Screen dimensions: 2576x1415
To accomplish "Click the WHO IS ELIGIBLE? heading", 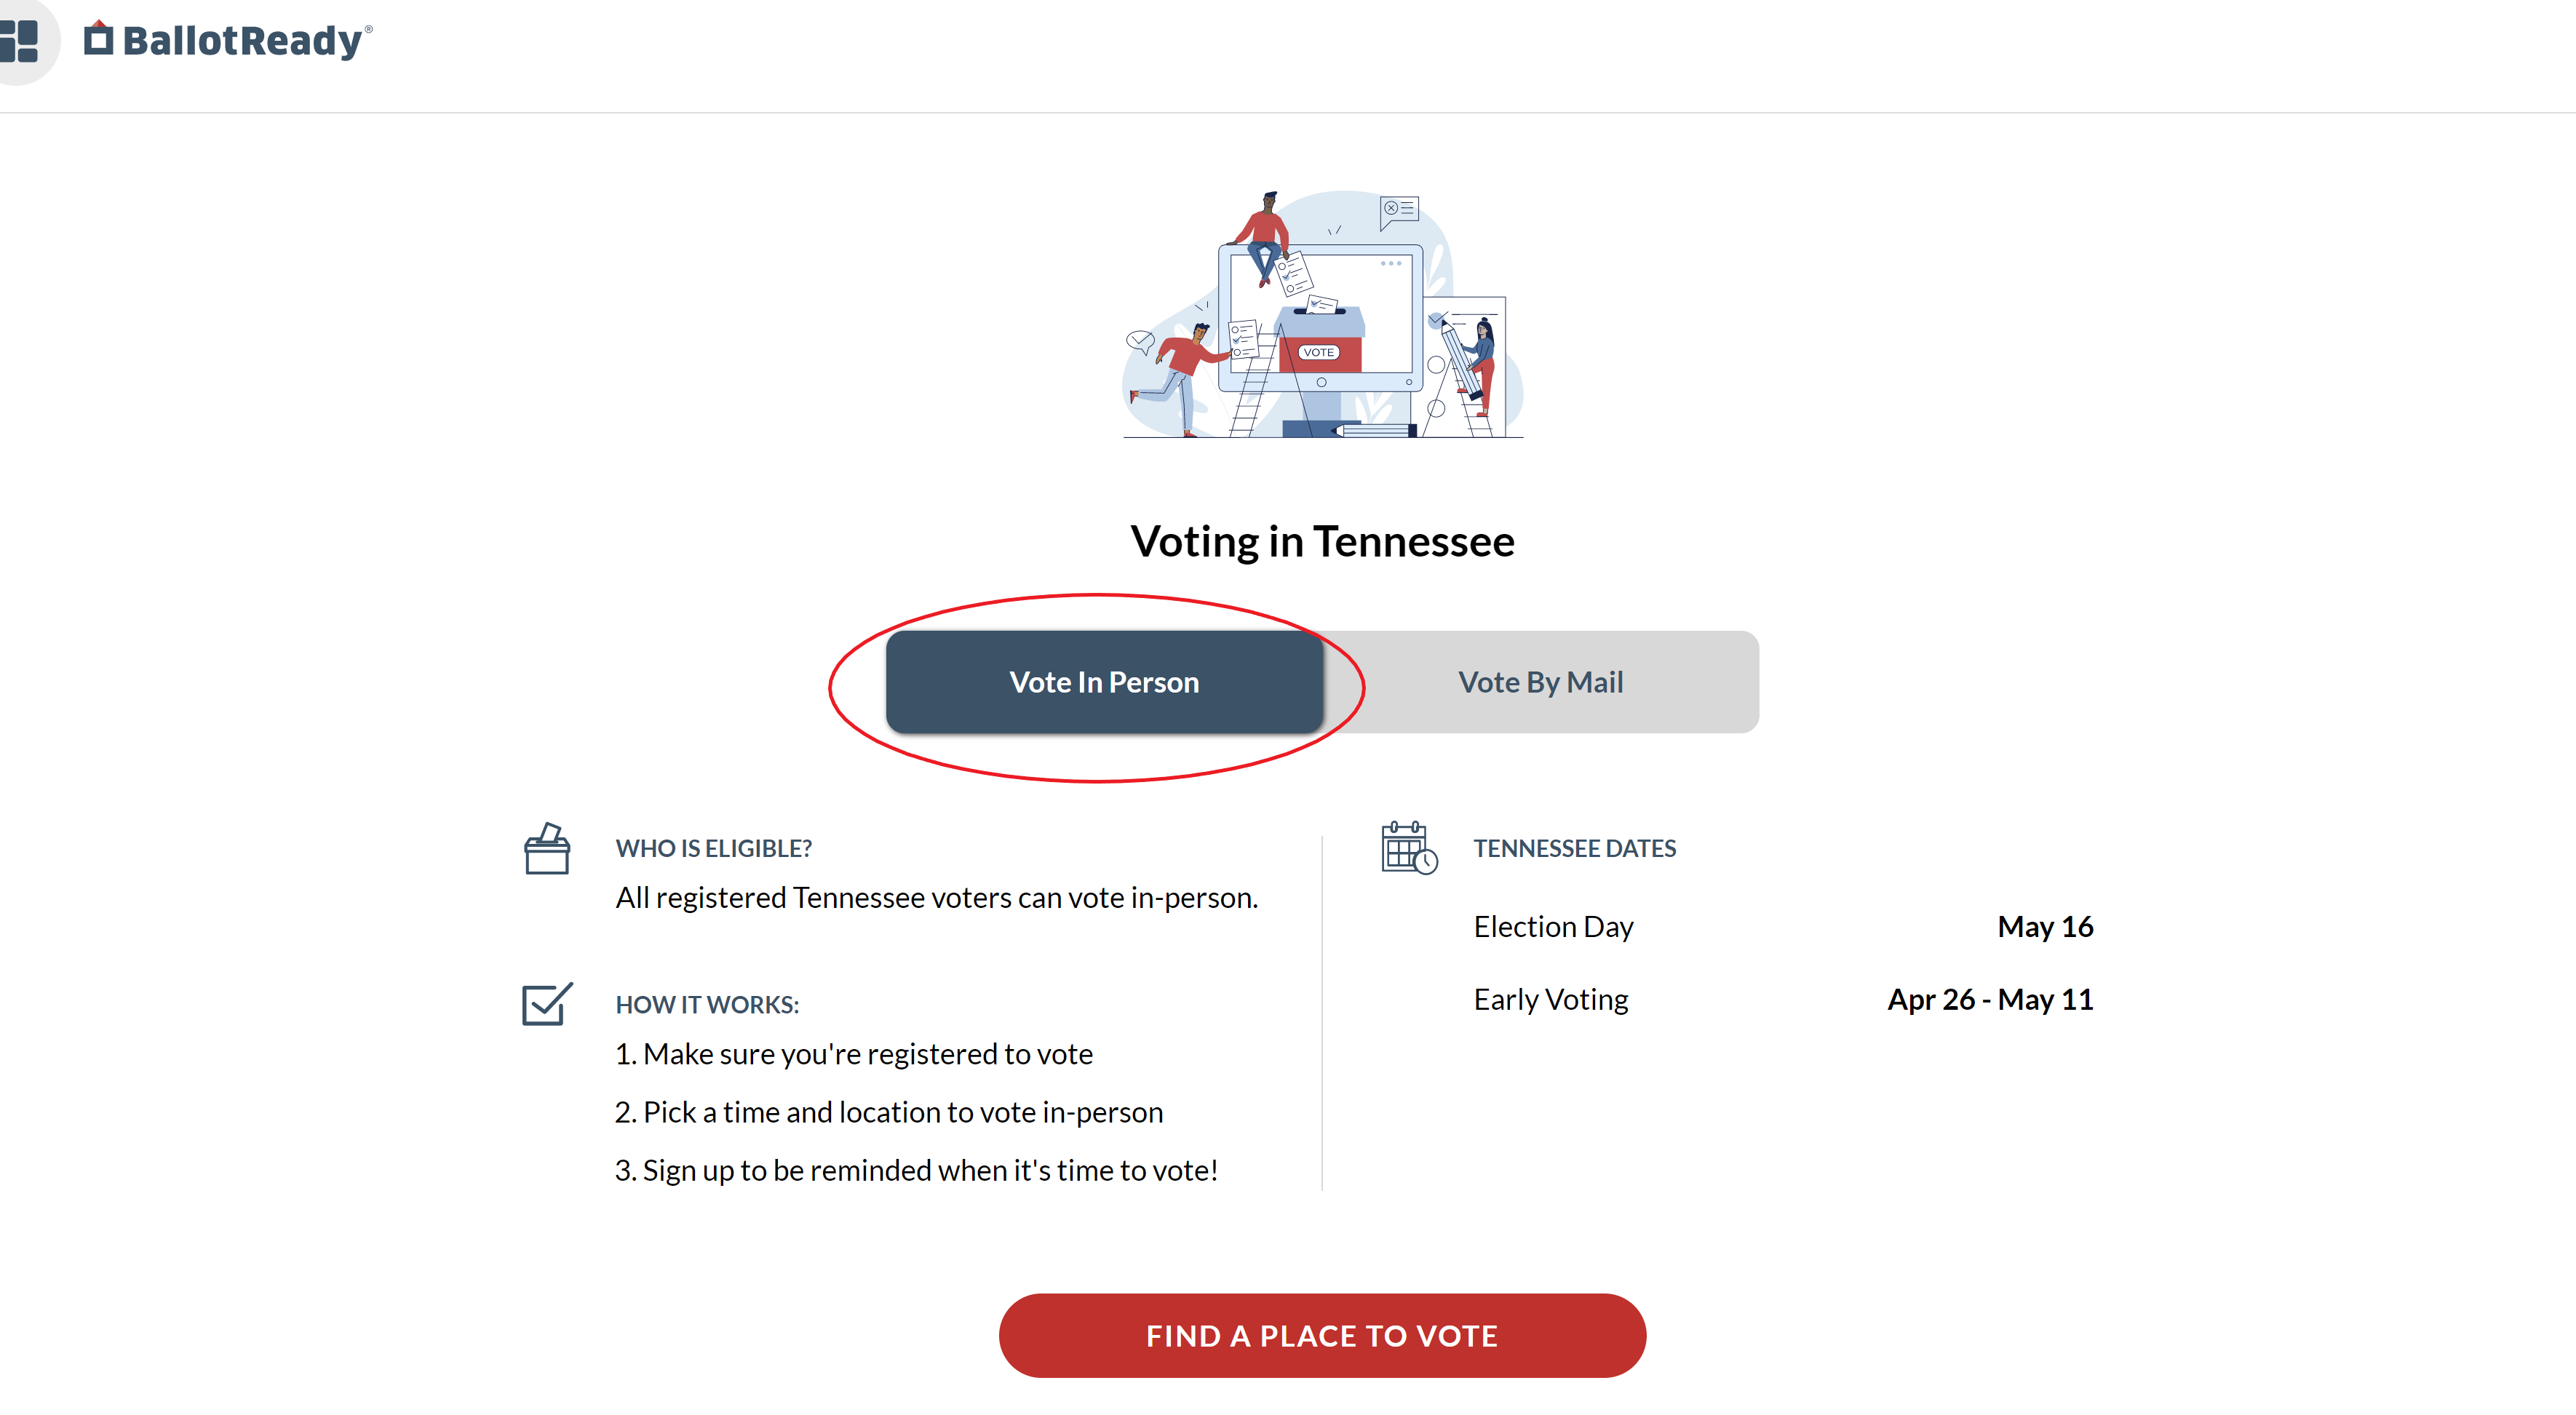I will click(714, 848).
